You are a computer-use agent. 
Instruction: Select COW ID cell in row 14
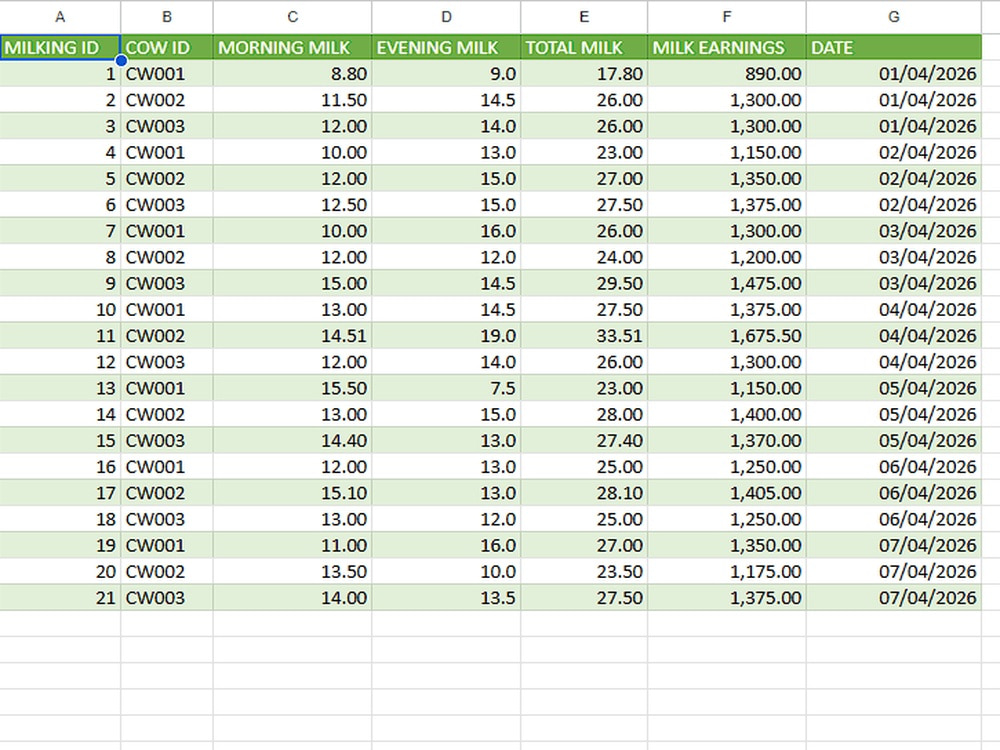[166, 414]
